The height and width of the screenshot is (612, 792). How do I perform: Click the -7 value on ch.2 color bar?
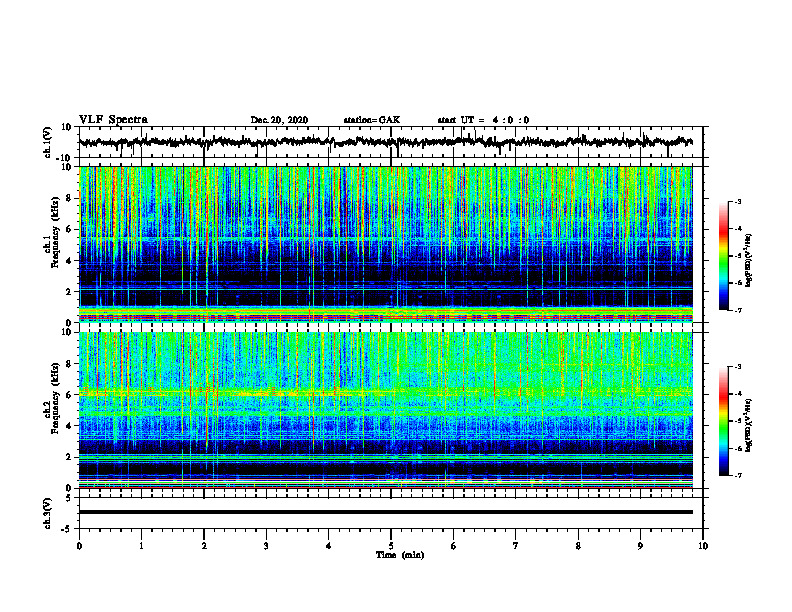pos(737,475)
